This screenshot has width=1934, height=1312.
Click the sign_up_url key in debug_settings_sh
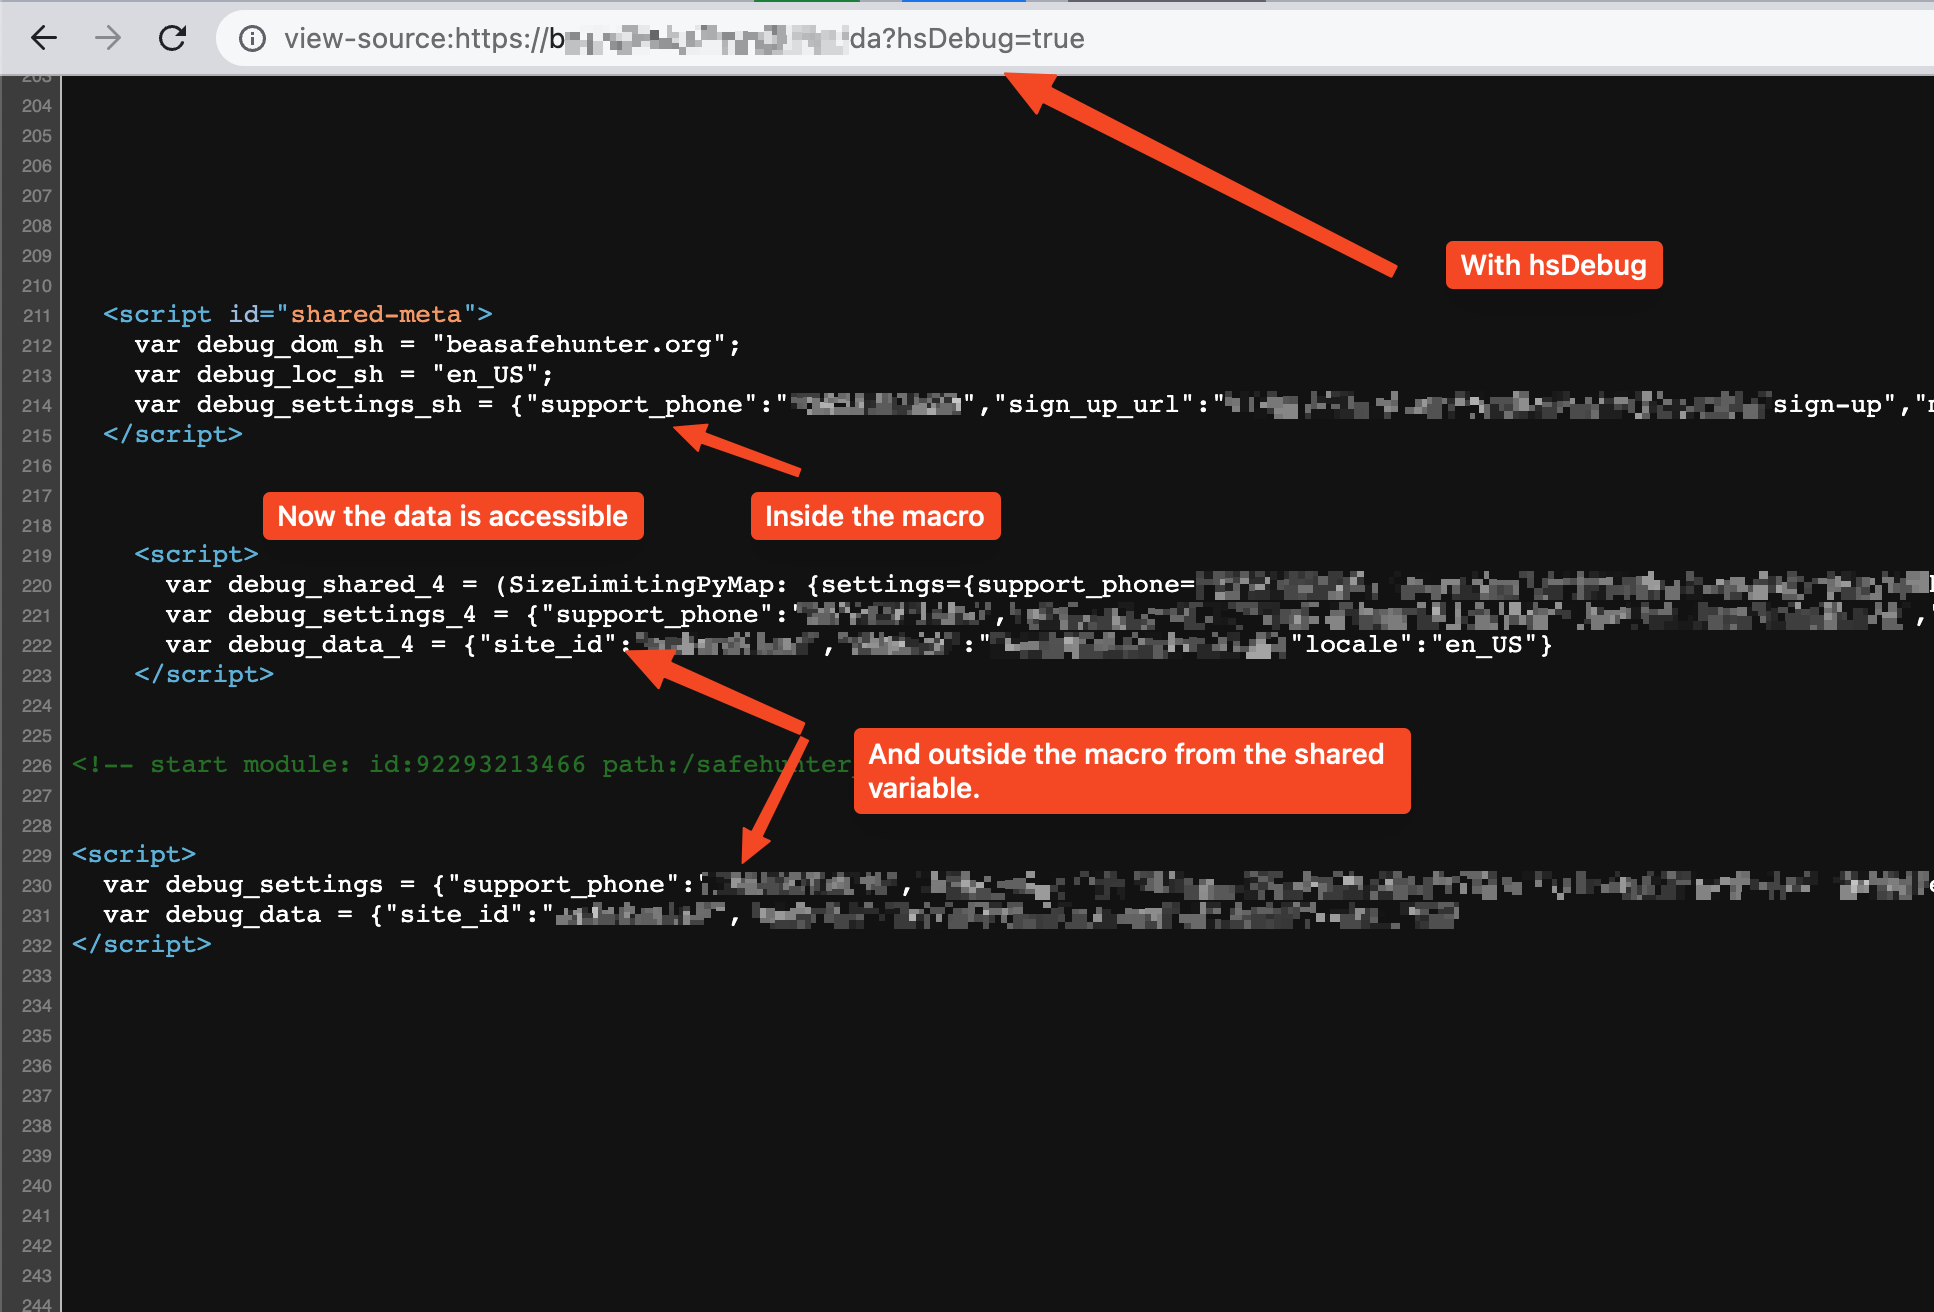[x=1090, y=405]
